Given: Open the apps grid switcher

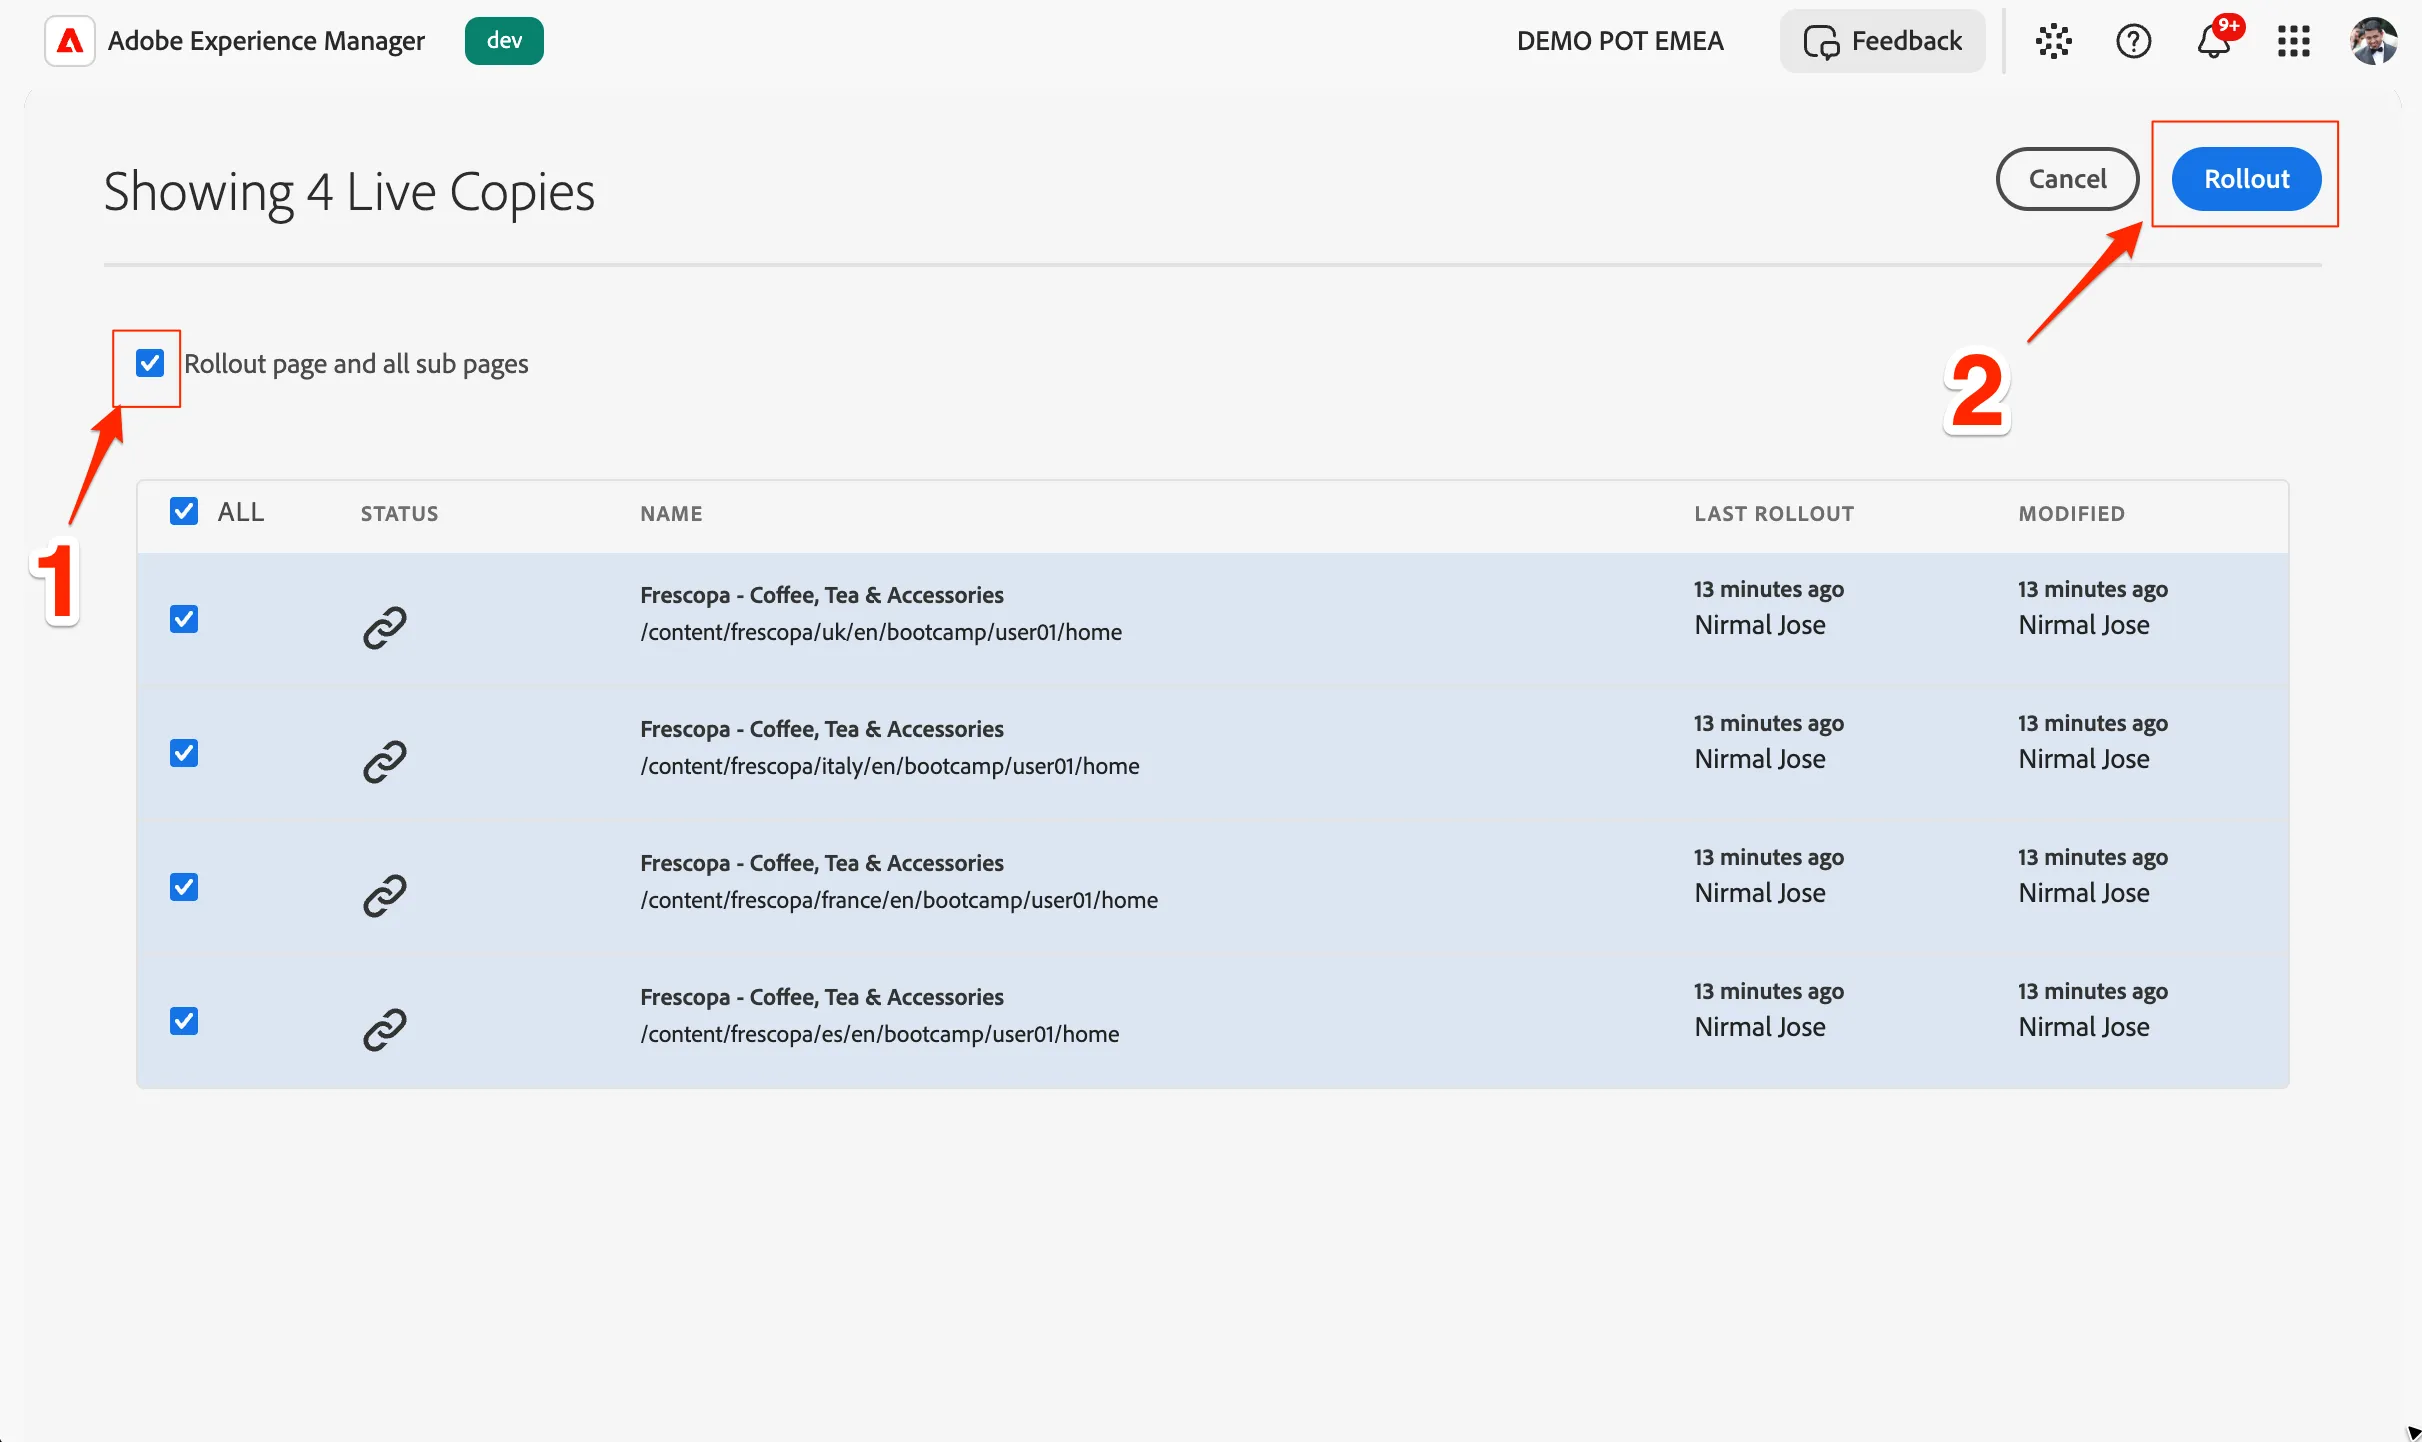Looking at the screenshot, I should click(2293, 41).
